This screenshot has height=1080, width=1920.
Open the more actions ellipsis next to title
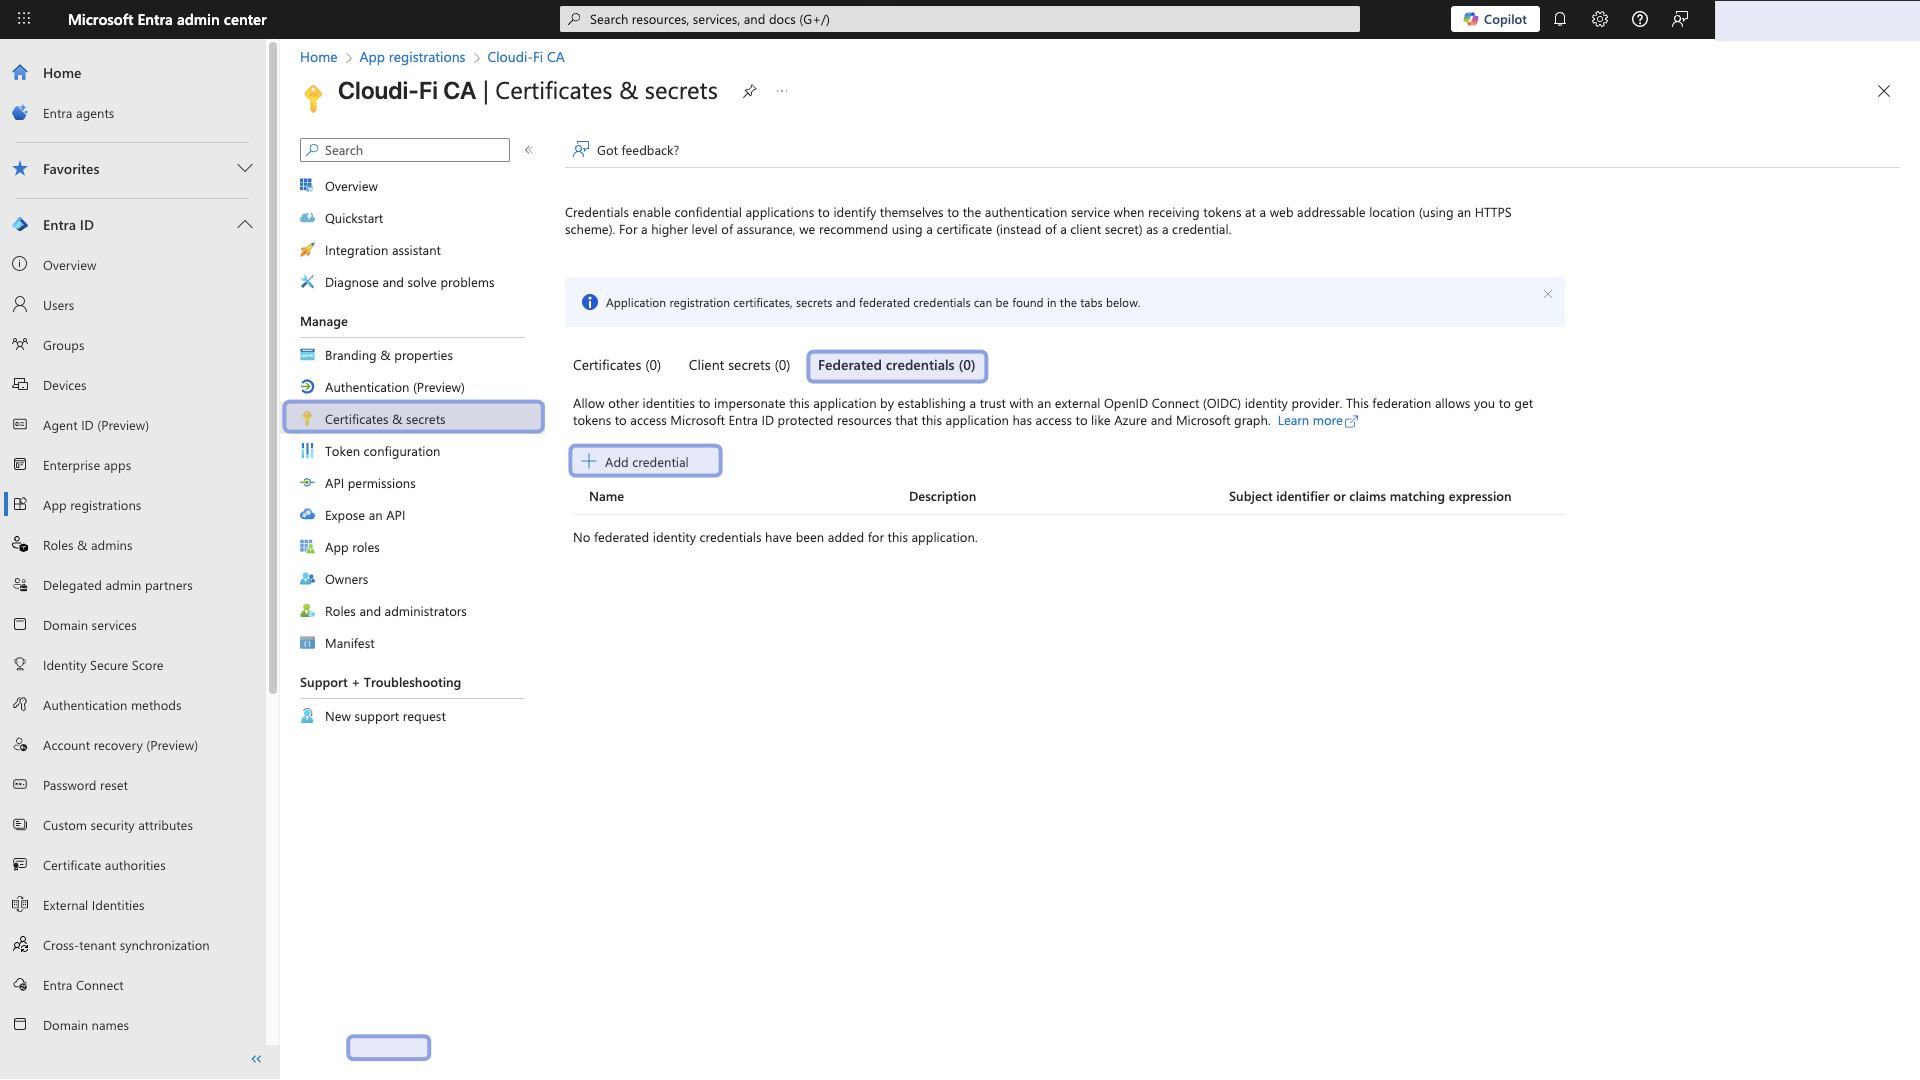(782, 91)
